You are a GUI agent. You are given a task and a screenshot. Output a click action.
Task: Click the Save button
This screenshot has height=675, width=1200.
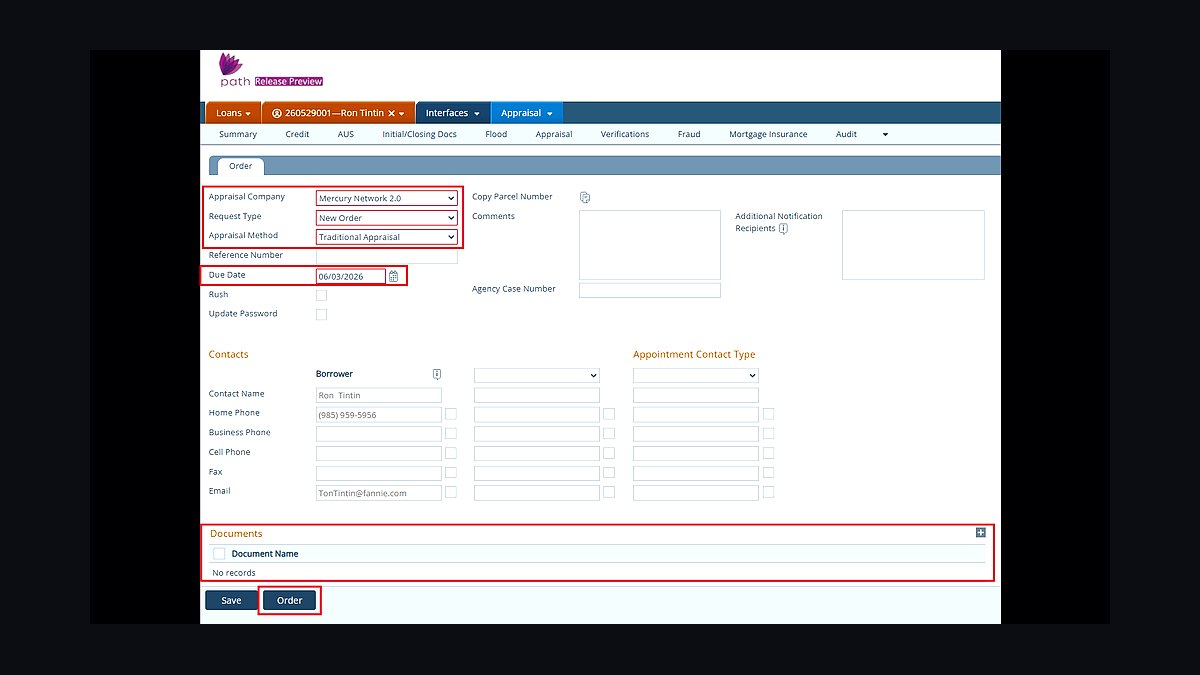point(231,600)
